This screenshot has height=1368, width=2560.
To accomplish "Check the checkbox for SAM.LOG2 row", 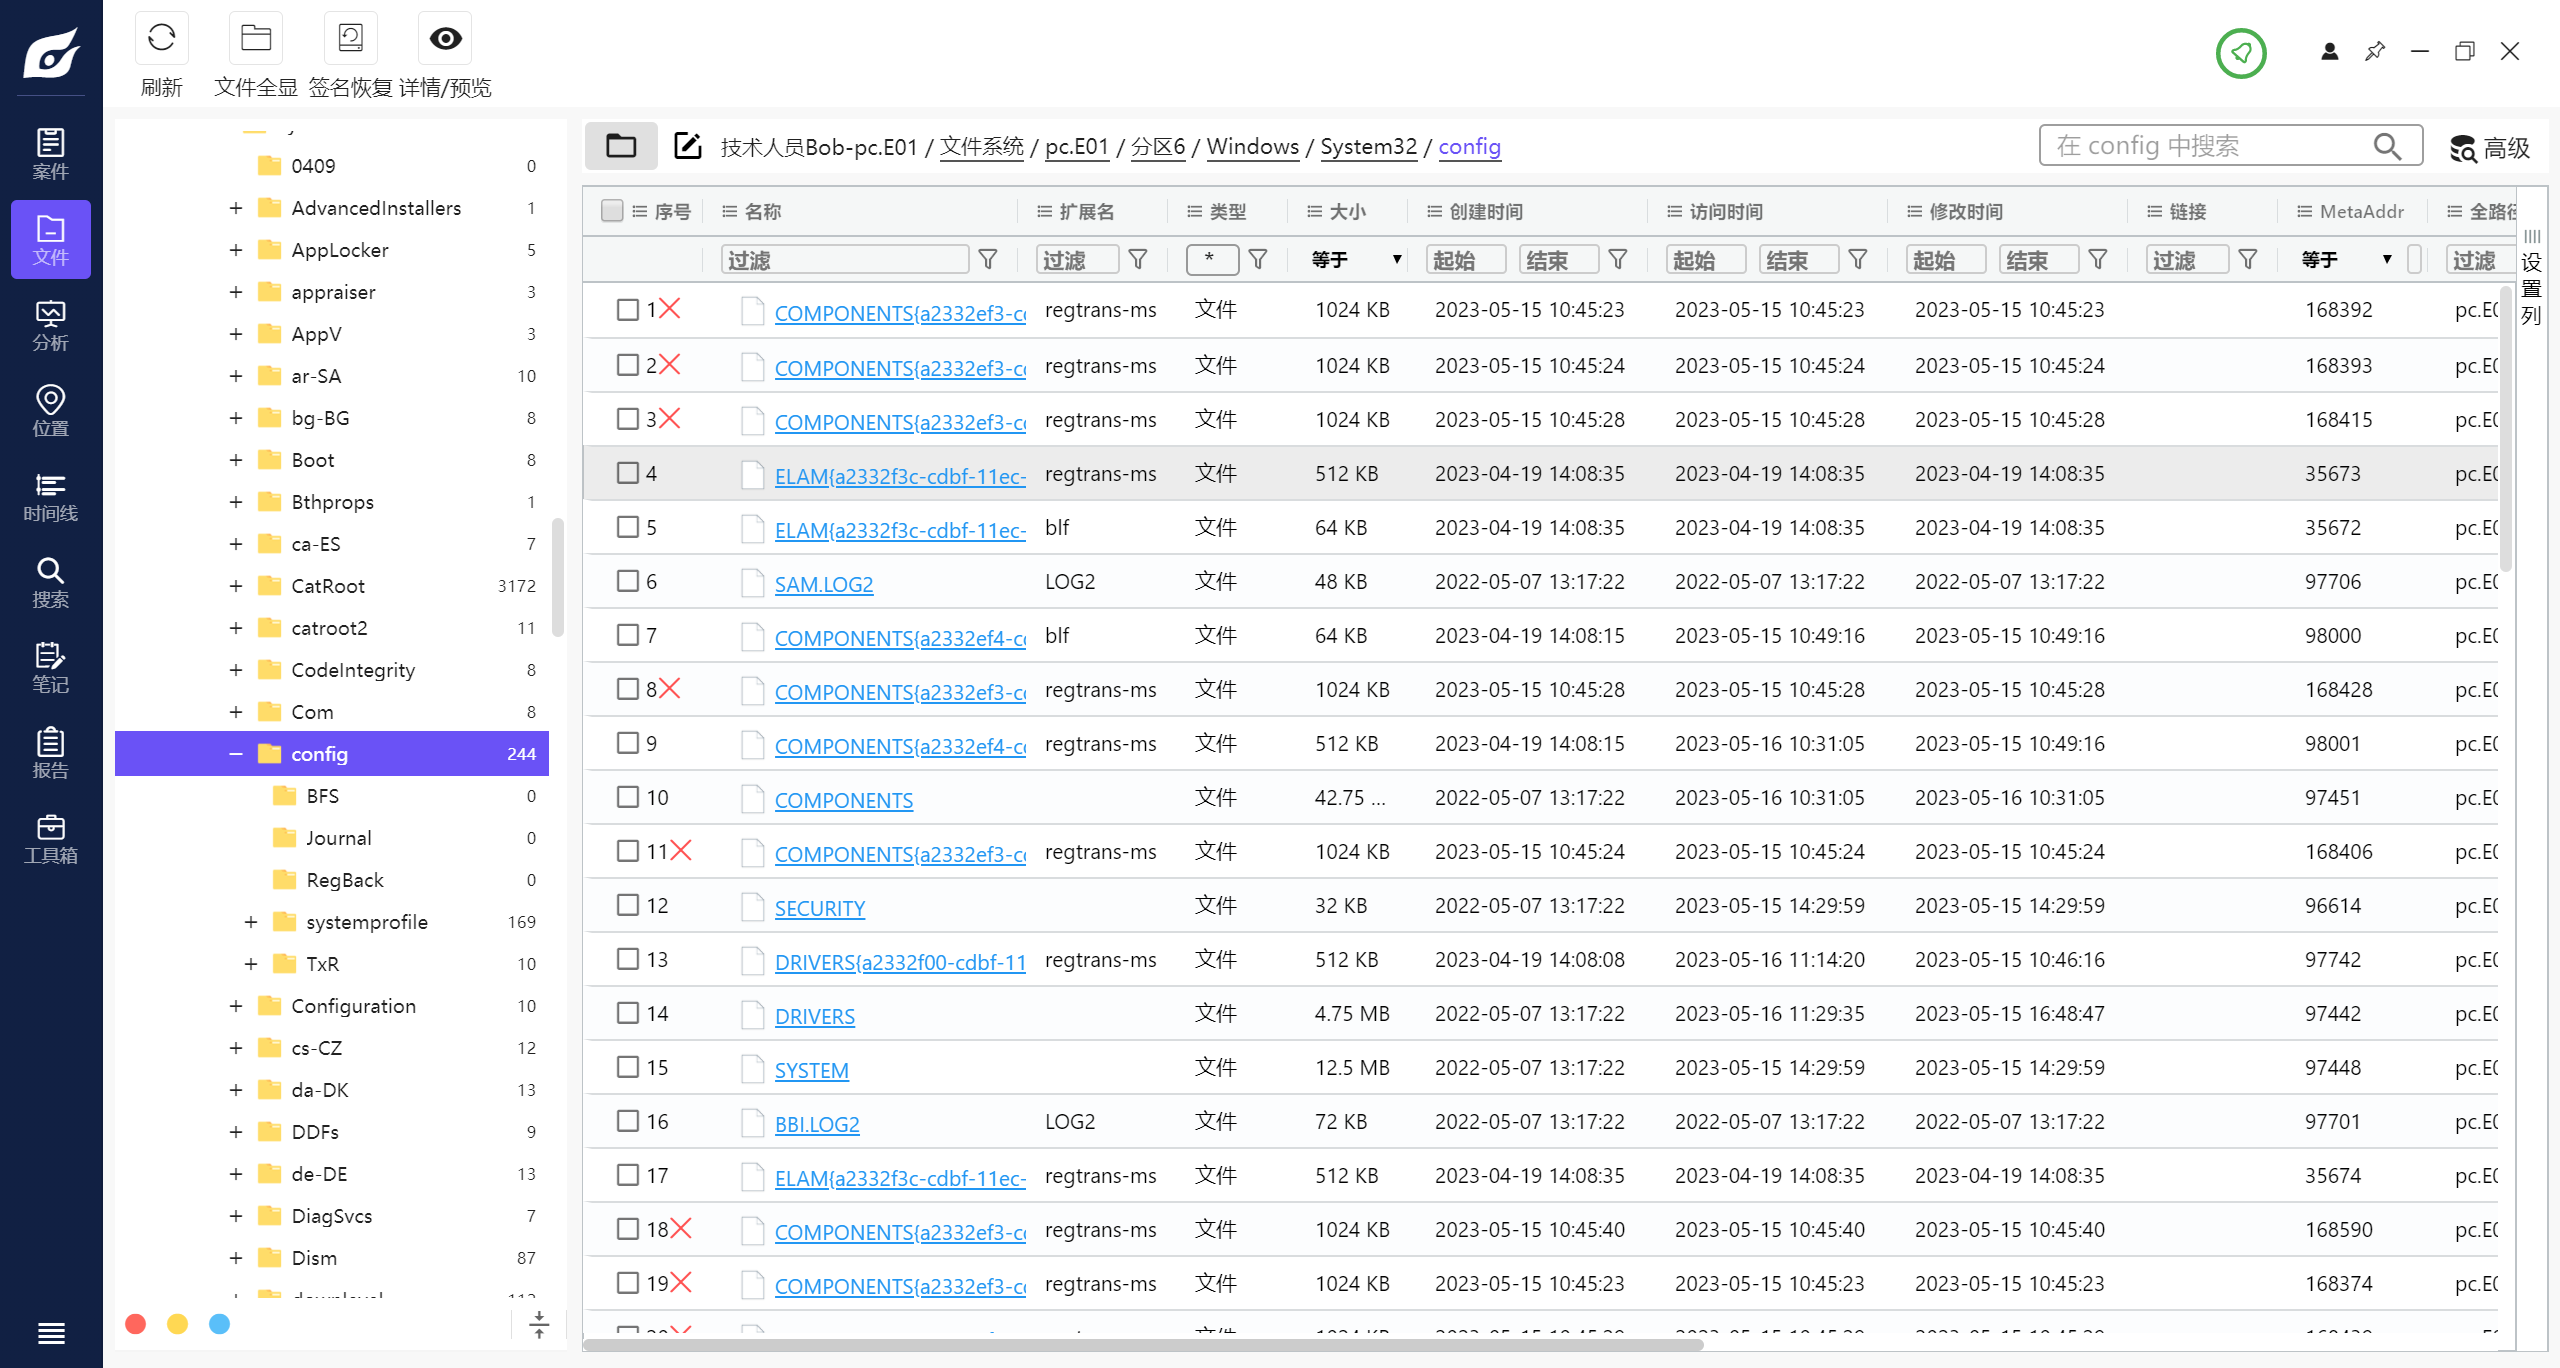I will 628,581.
